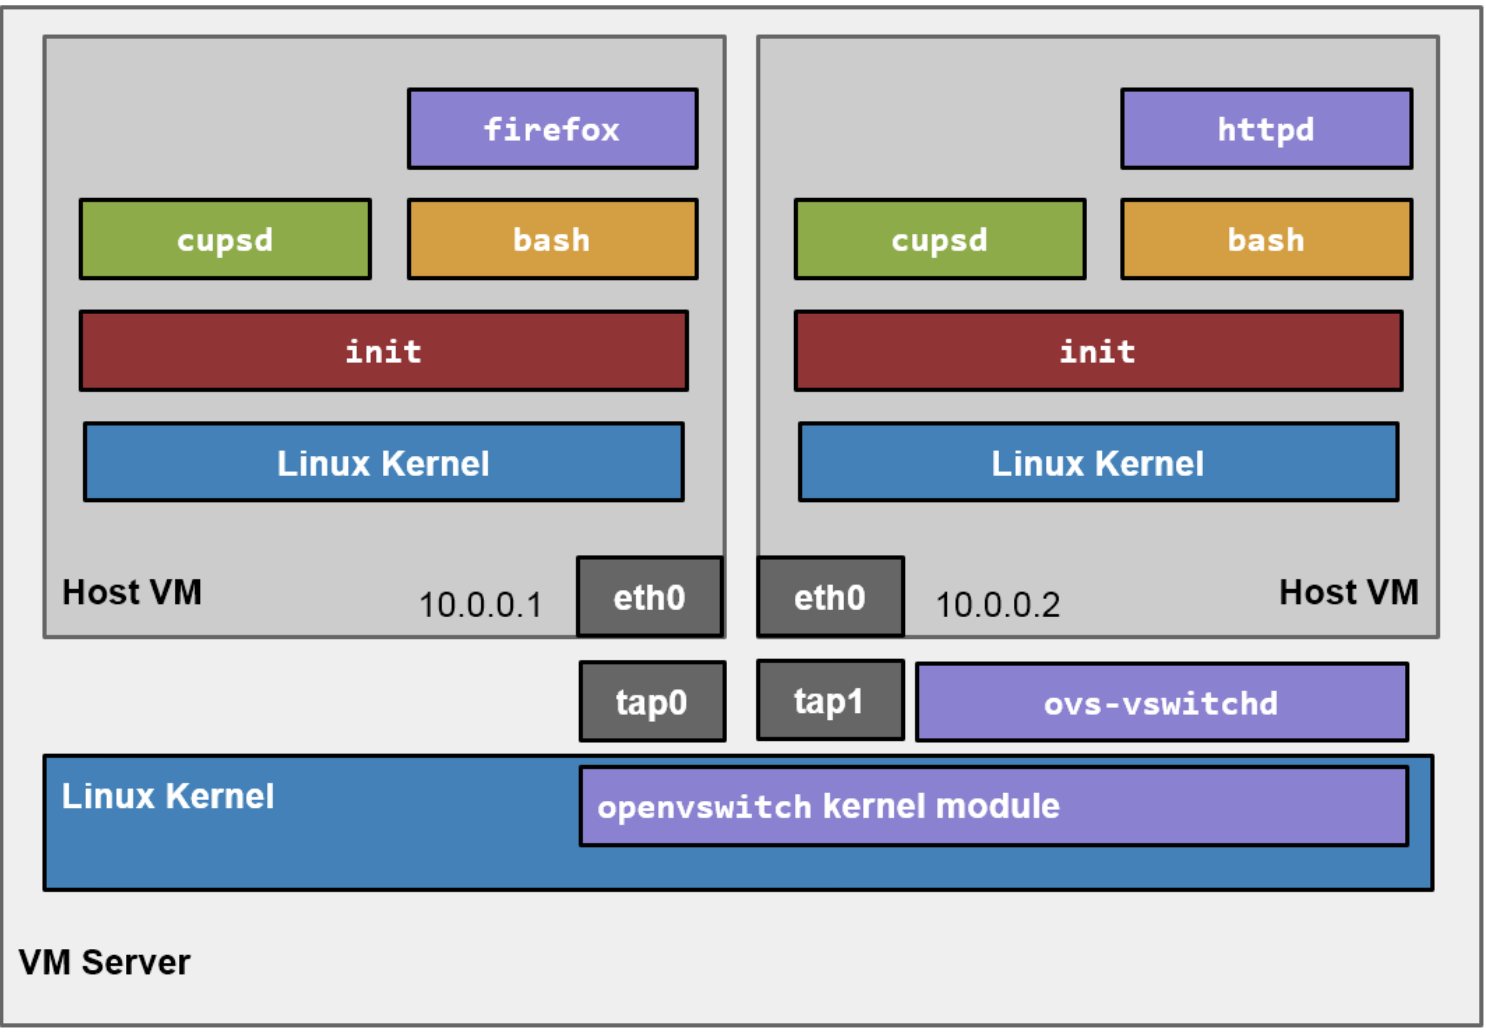Click cupsd in the right Host VM

(939, 240)
